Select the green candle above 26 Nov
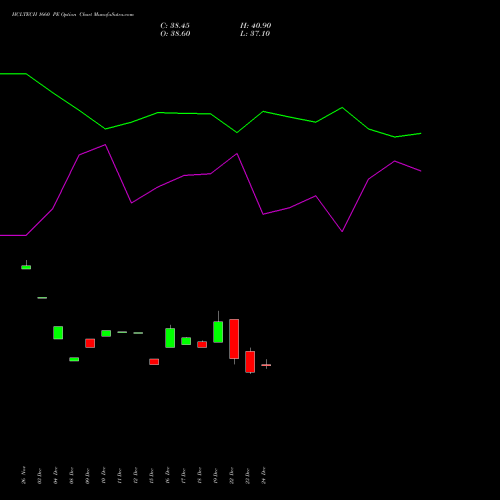This screenshot has width=500, height=500. pos(26,267)
